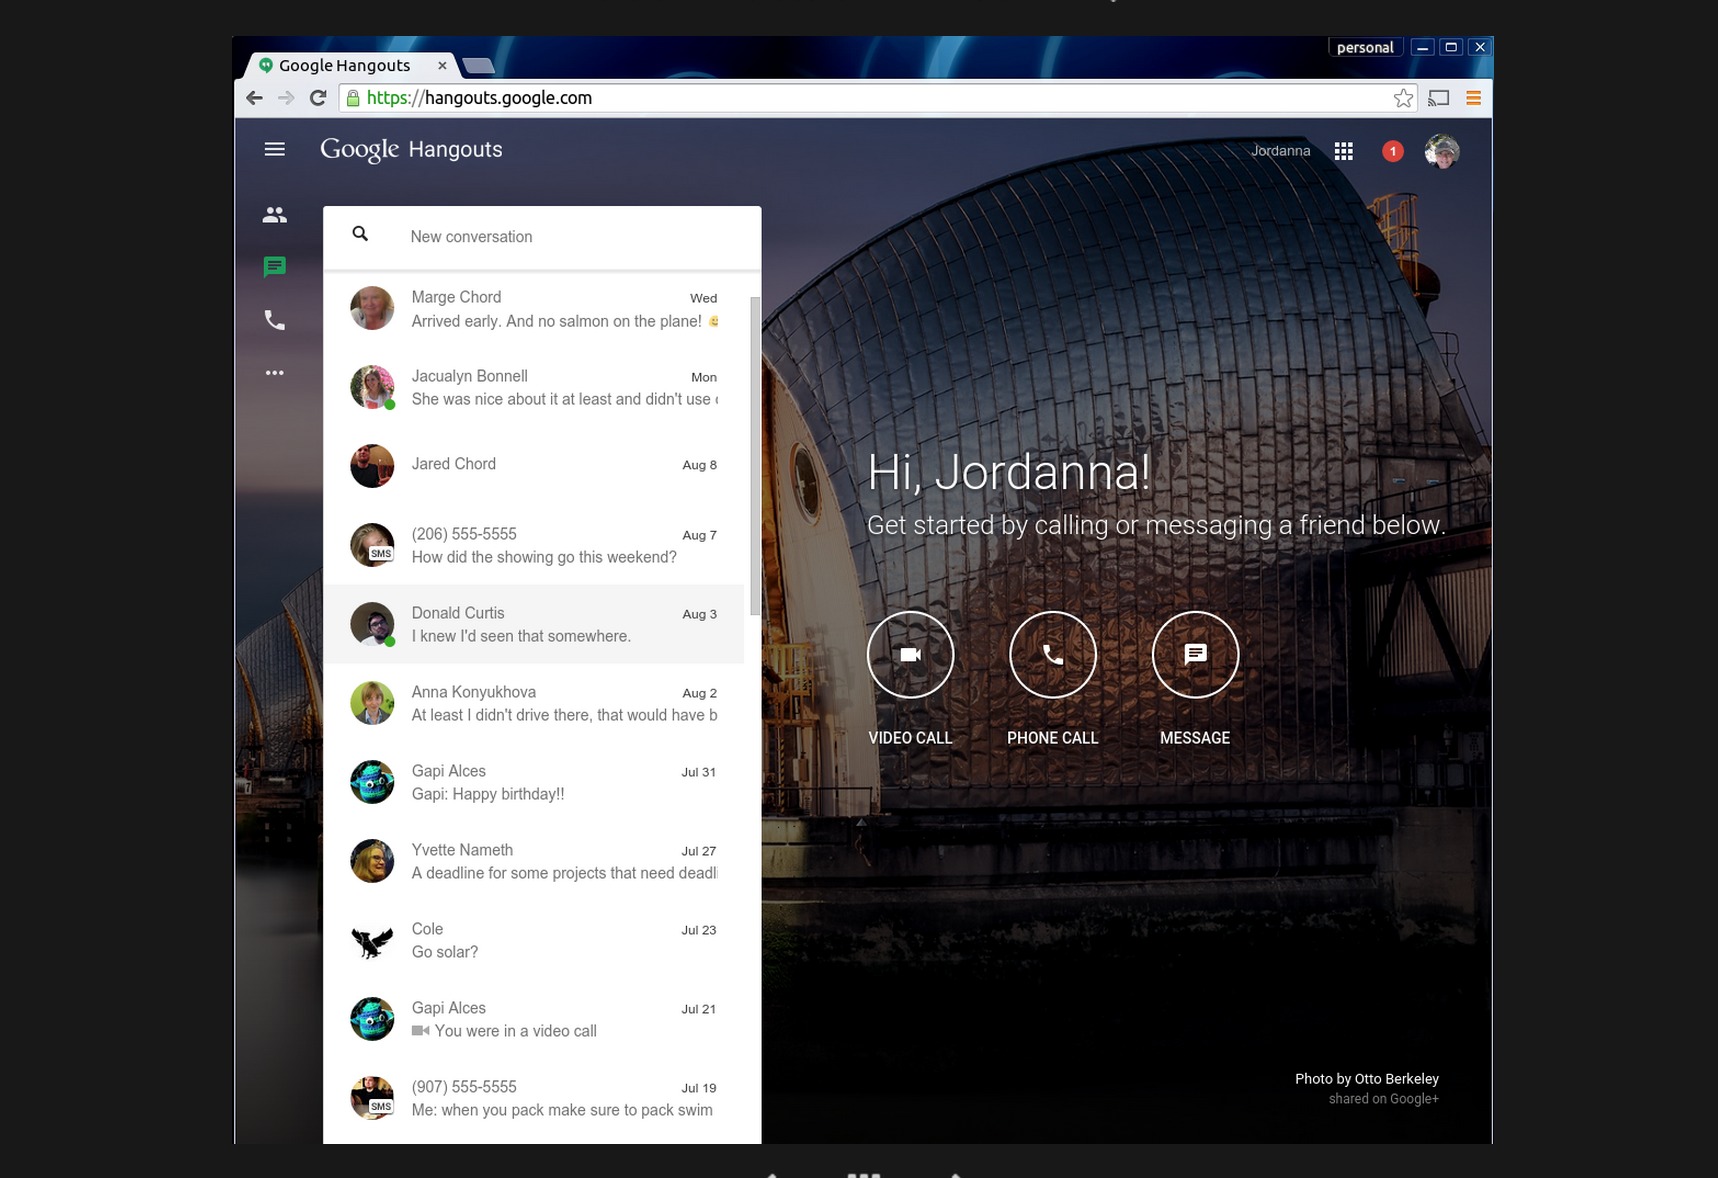Bookmark this page with the star
The height and width of the screenshot is (1178, 1718).
pyautogui.click(x=1403, y=98)
